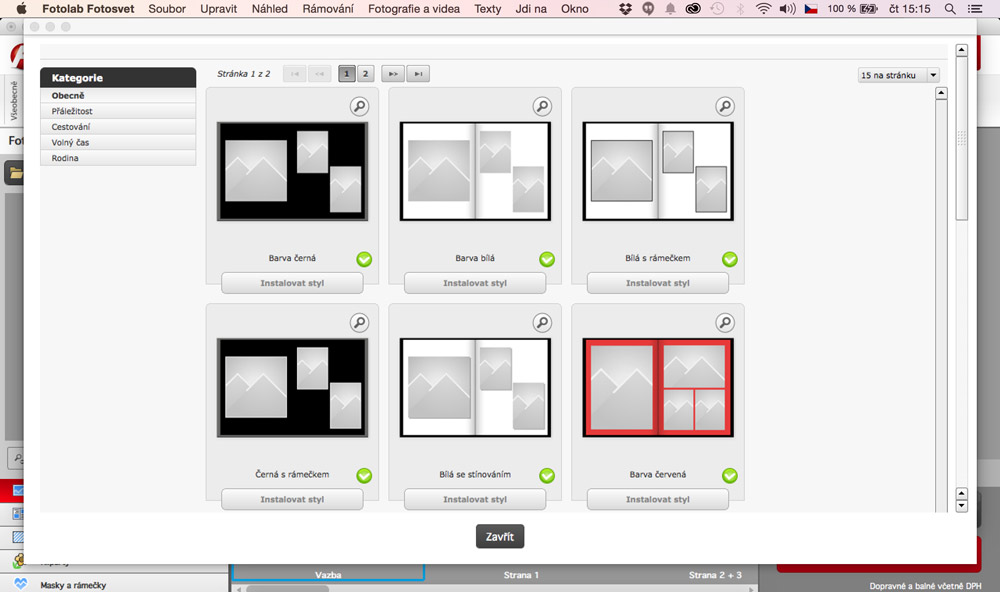Click magnifier icon on Barva červená style
Screen dimensions: 1000x592
[x=725, y=322]
